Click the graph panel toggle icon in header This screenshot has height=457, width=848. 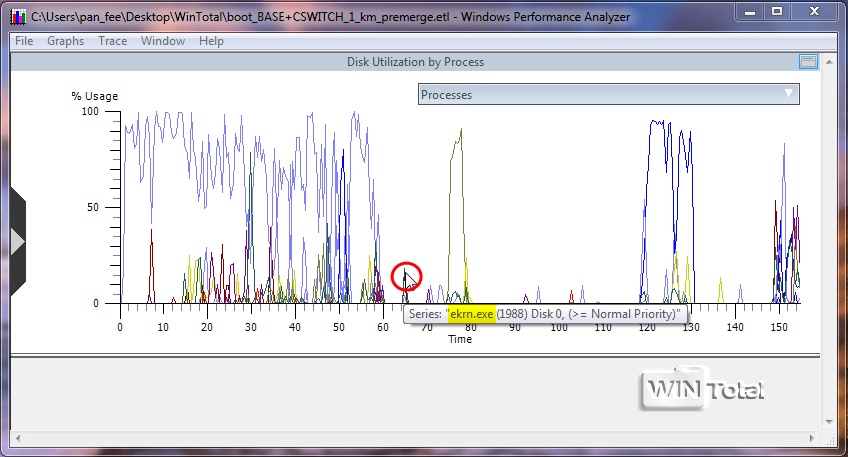click(808, 62)
